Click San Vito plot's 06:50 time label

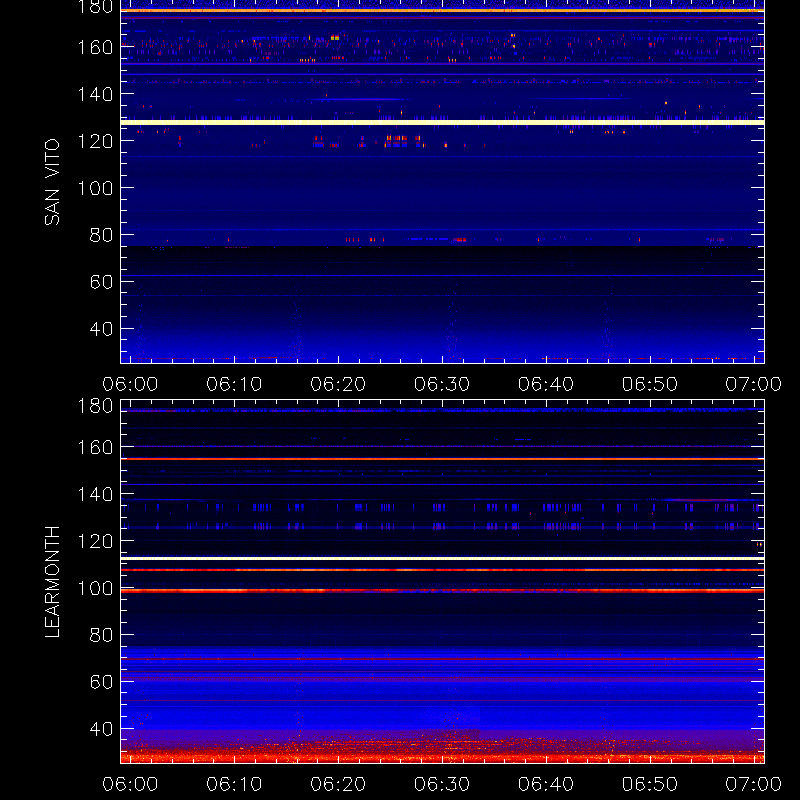(x=649, y=384)
